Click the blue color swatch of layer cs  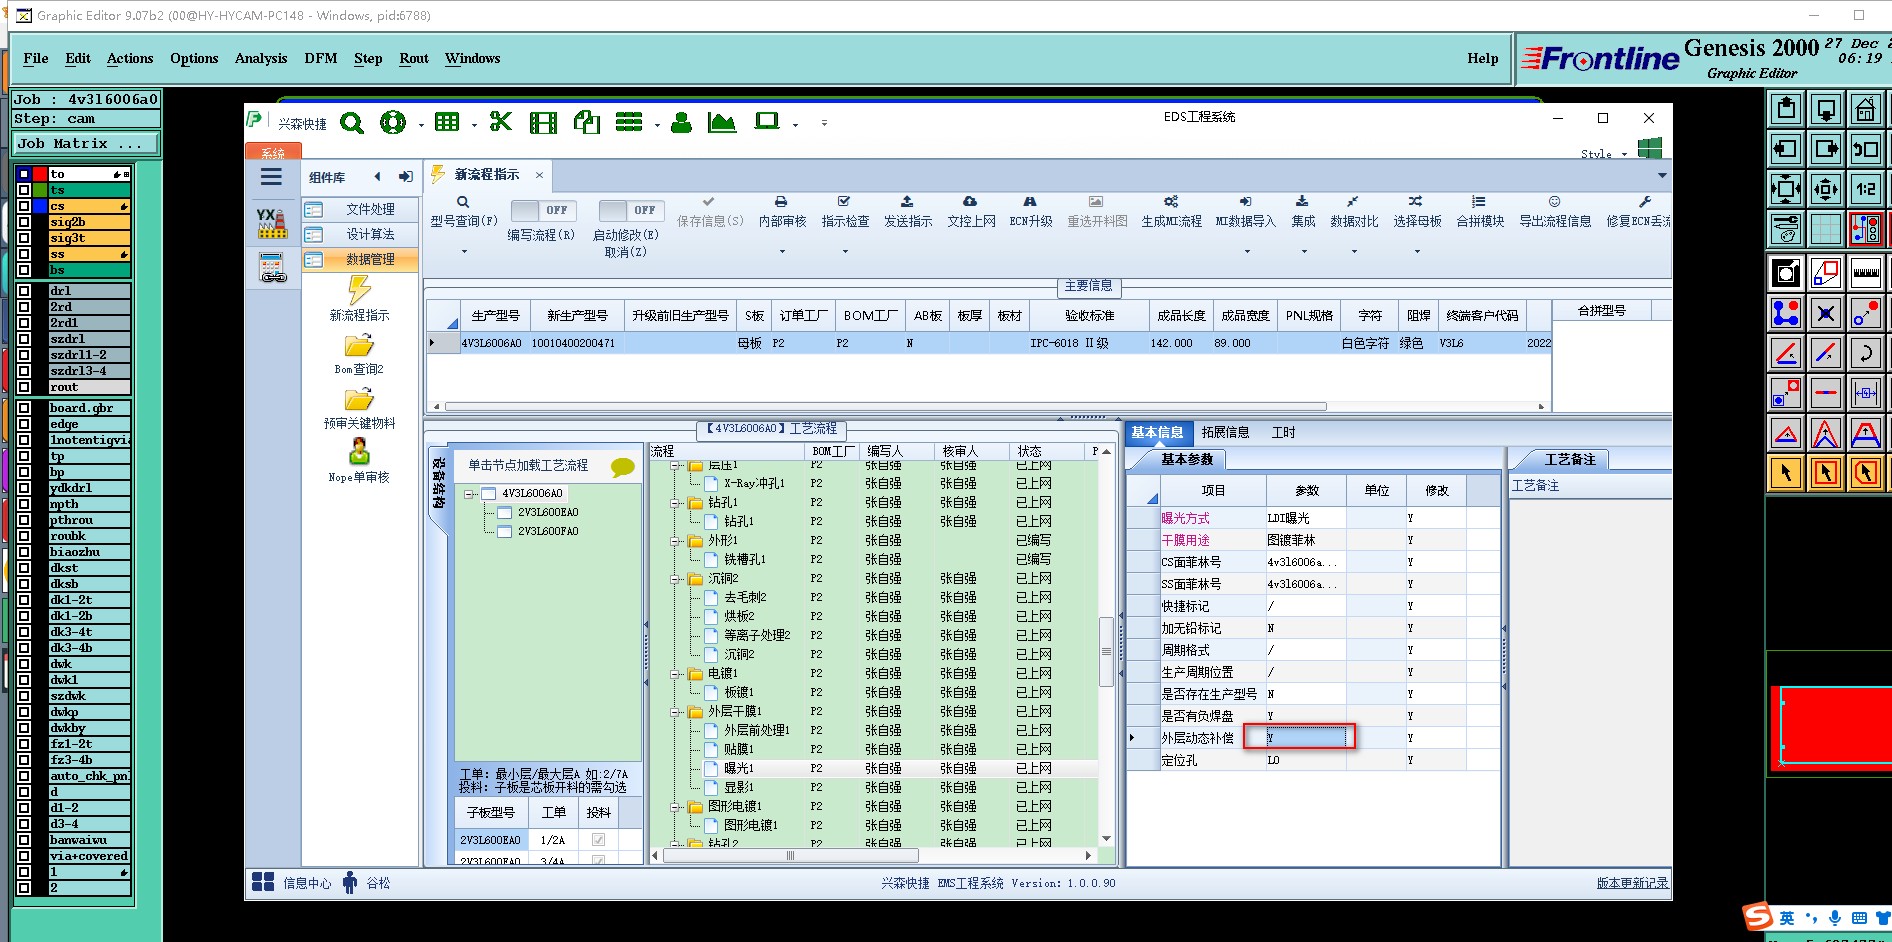tap(40, 206)
